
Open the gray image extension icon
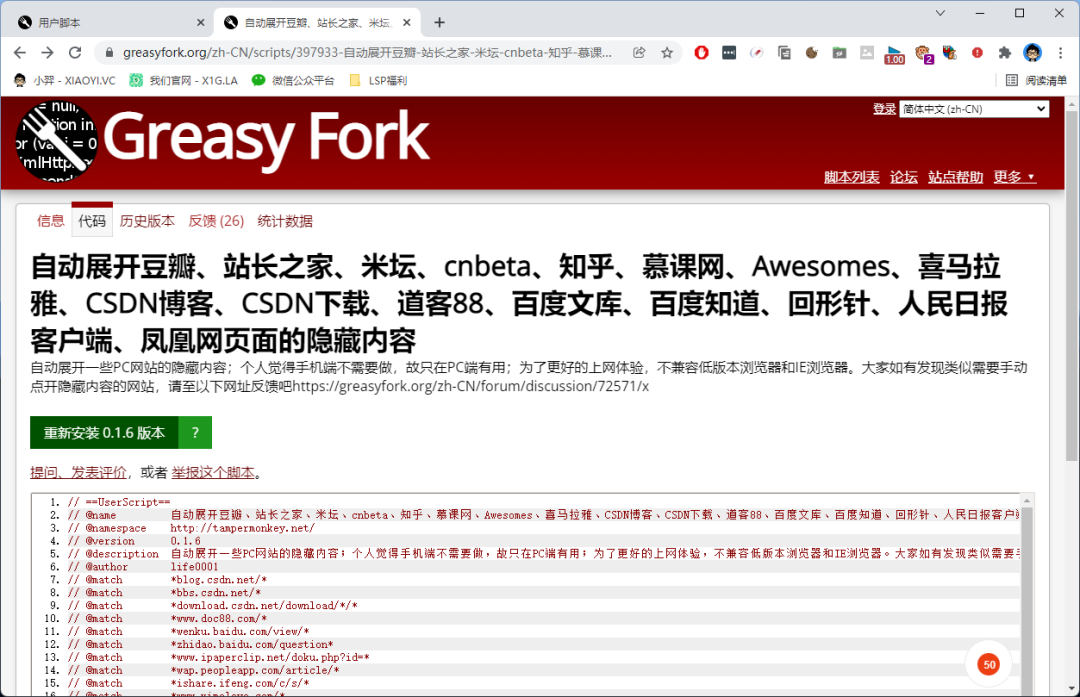click(x=866, y=52)
